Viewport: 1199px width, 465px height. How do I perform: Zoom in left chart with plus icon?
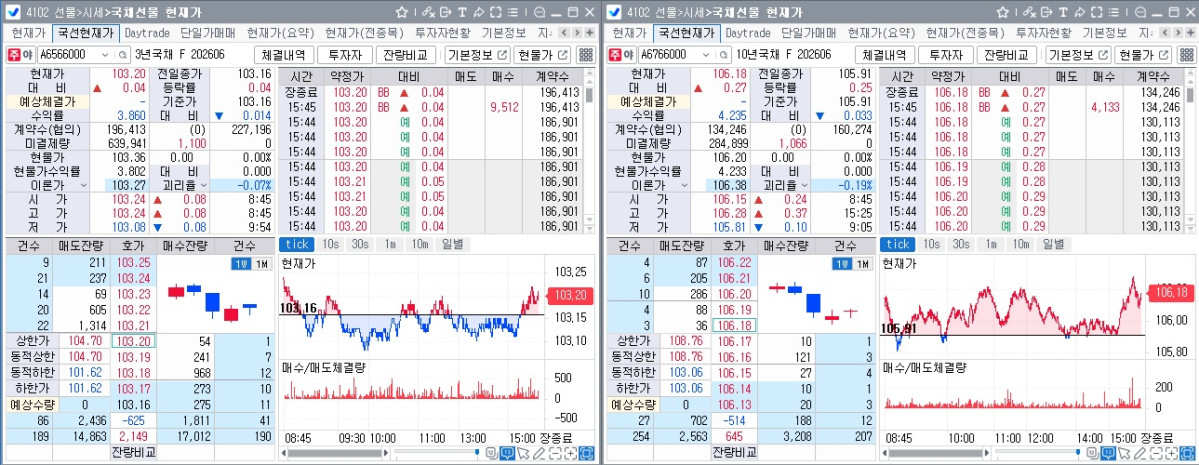click(570, 453)
